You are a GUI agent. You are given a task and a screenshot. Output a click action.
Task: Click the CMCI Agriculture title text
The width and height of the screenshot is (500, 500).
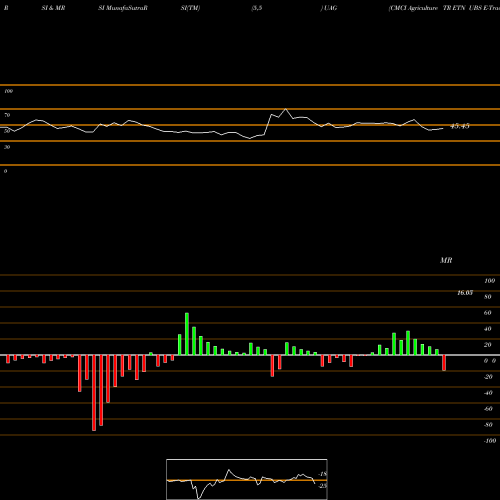413,8
